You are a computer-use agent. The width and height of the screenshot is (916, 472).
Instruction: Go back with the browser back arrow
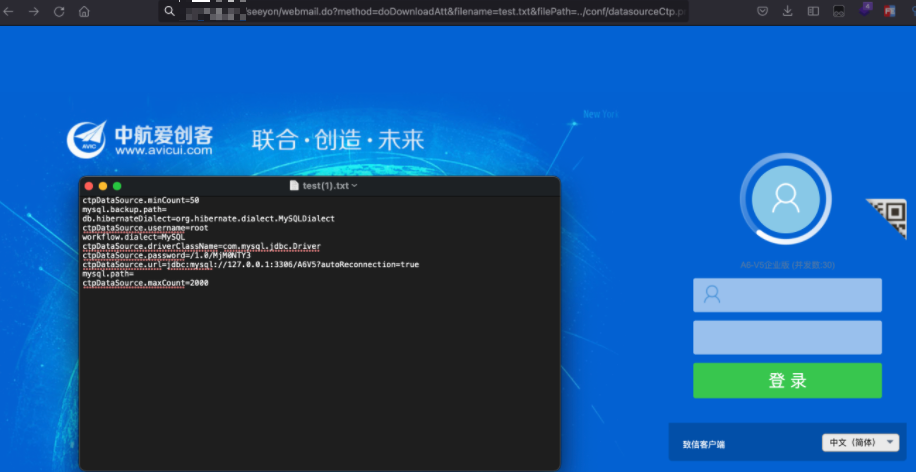pos(8,12)
